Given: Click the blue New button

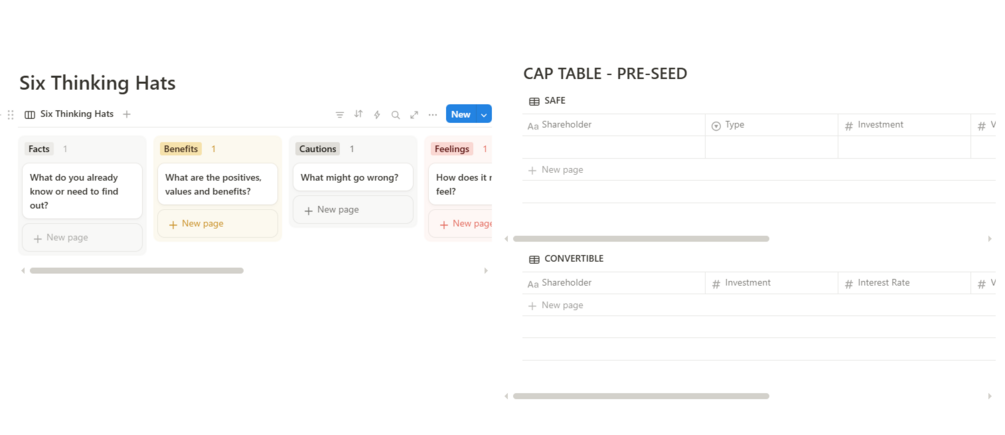Looking at the screenshot, I should pyautogui.click(x=460, y=115).
